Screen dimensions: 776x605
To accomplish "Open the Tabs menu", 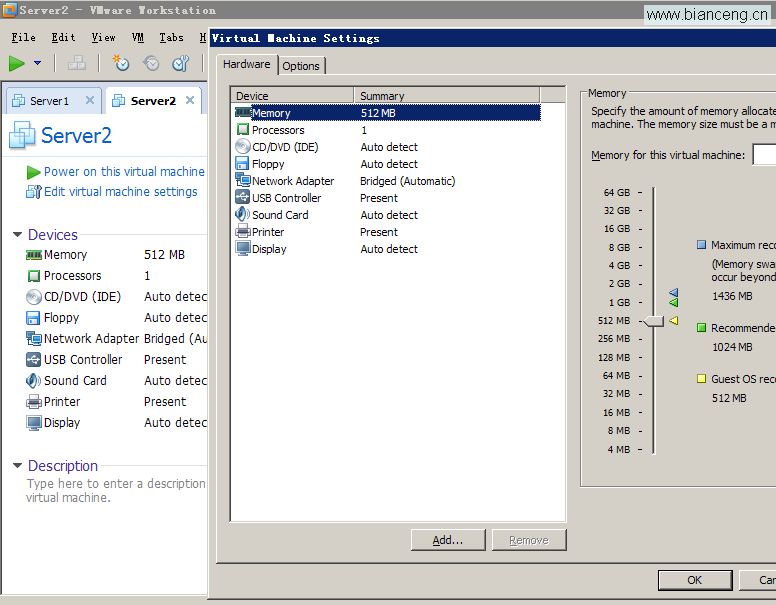I will pyautogui.click(x=171, y=38).
